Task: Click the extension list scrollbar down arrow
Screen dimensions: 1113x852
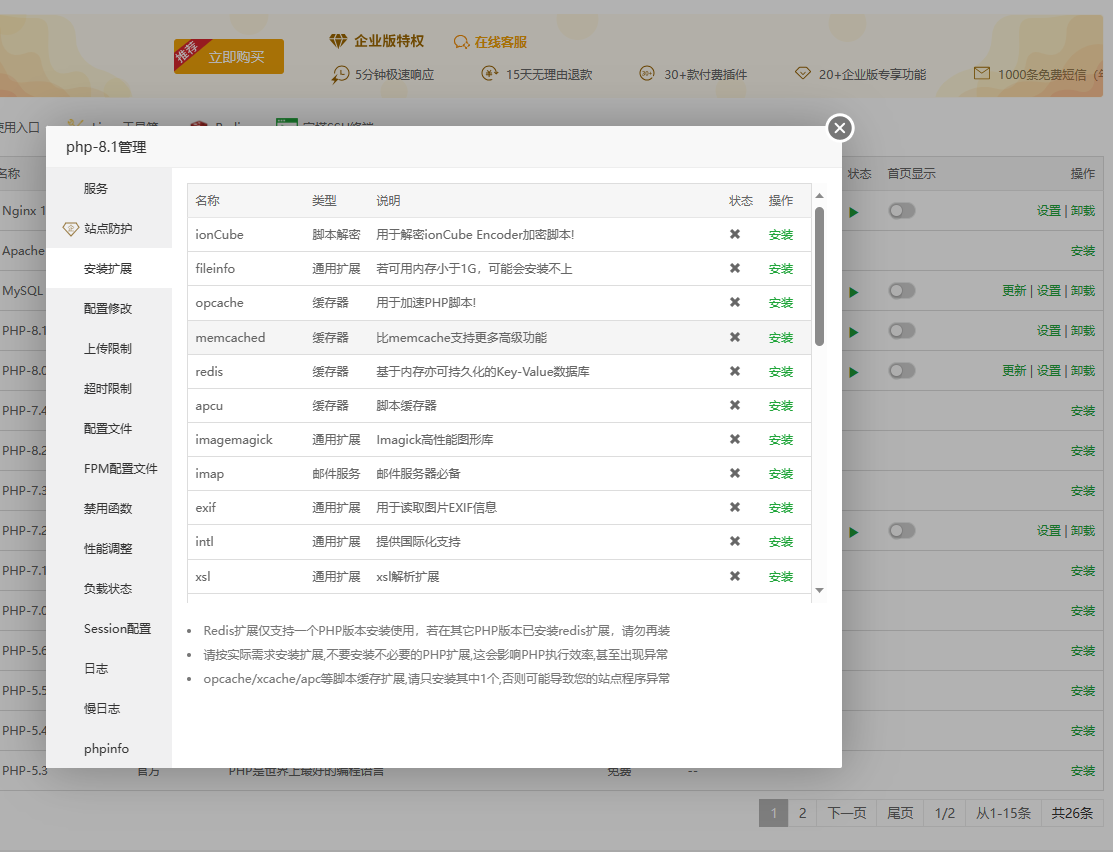Action: [x=819, y=590]
